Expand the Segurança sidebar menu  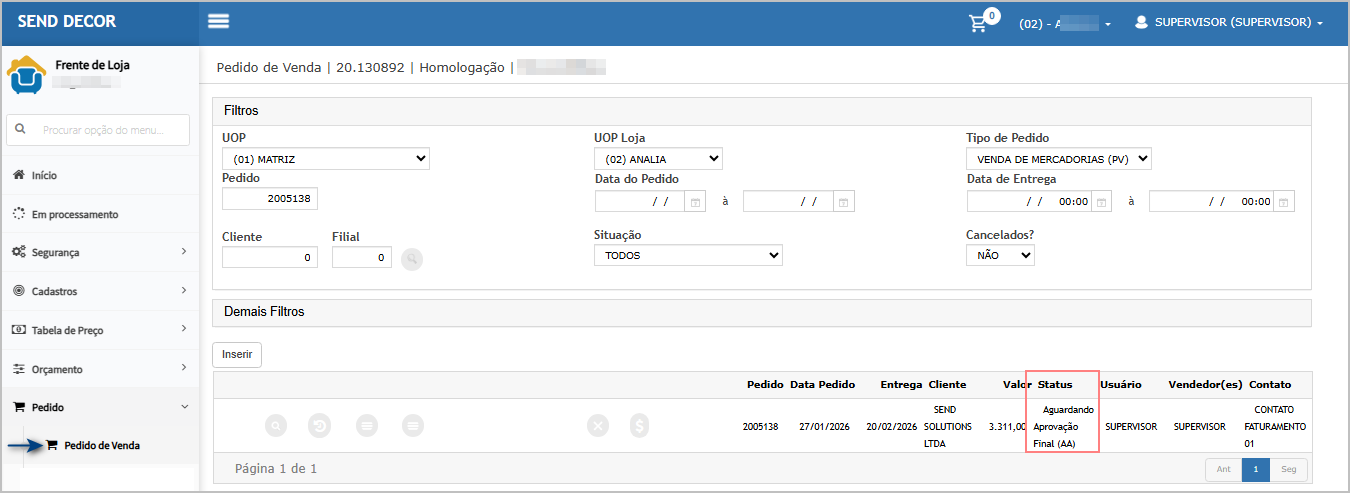click(99, 253)
